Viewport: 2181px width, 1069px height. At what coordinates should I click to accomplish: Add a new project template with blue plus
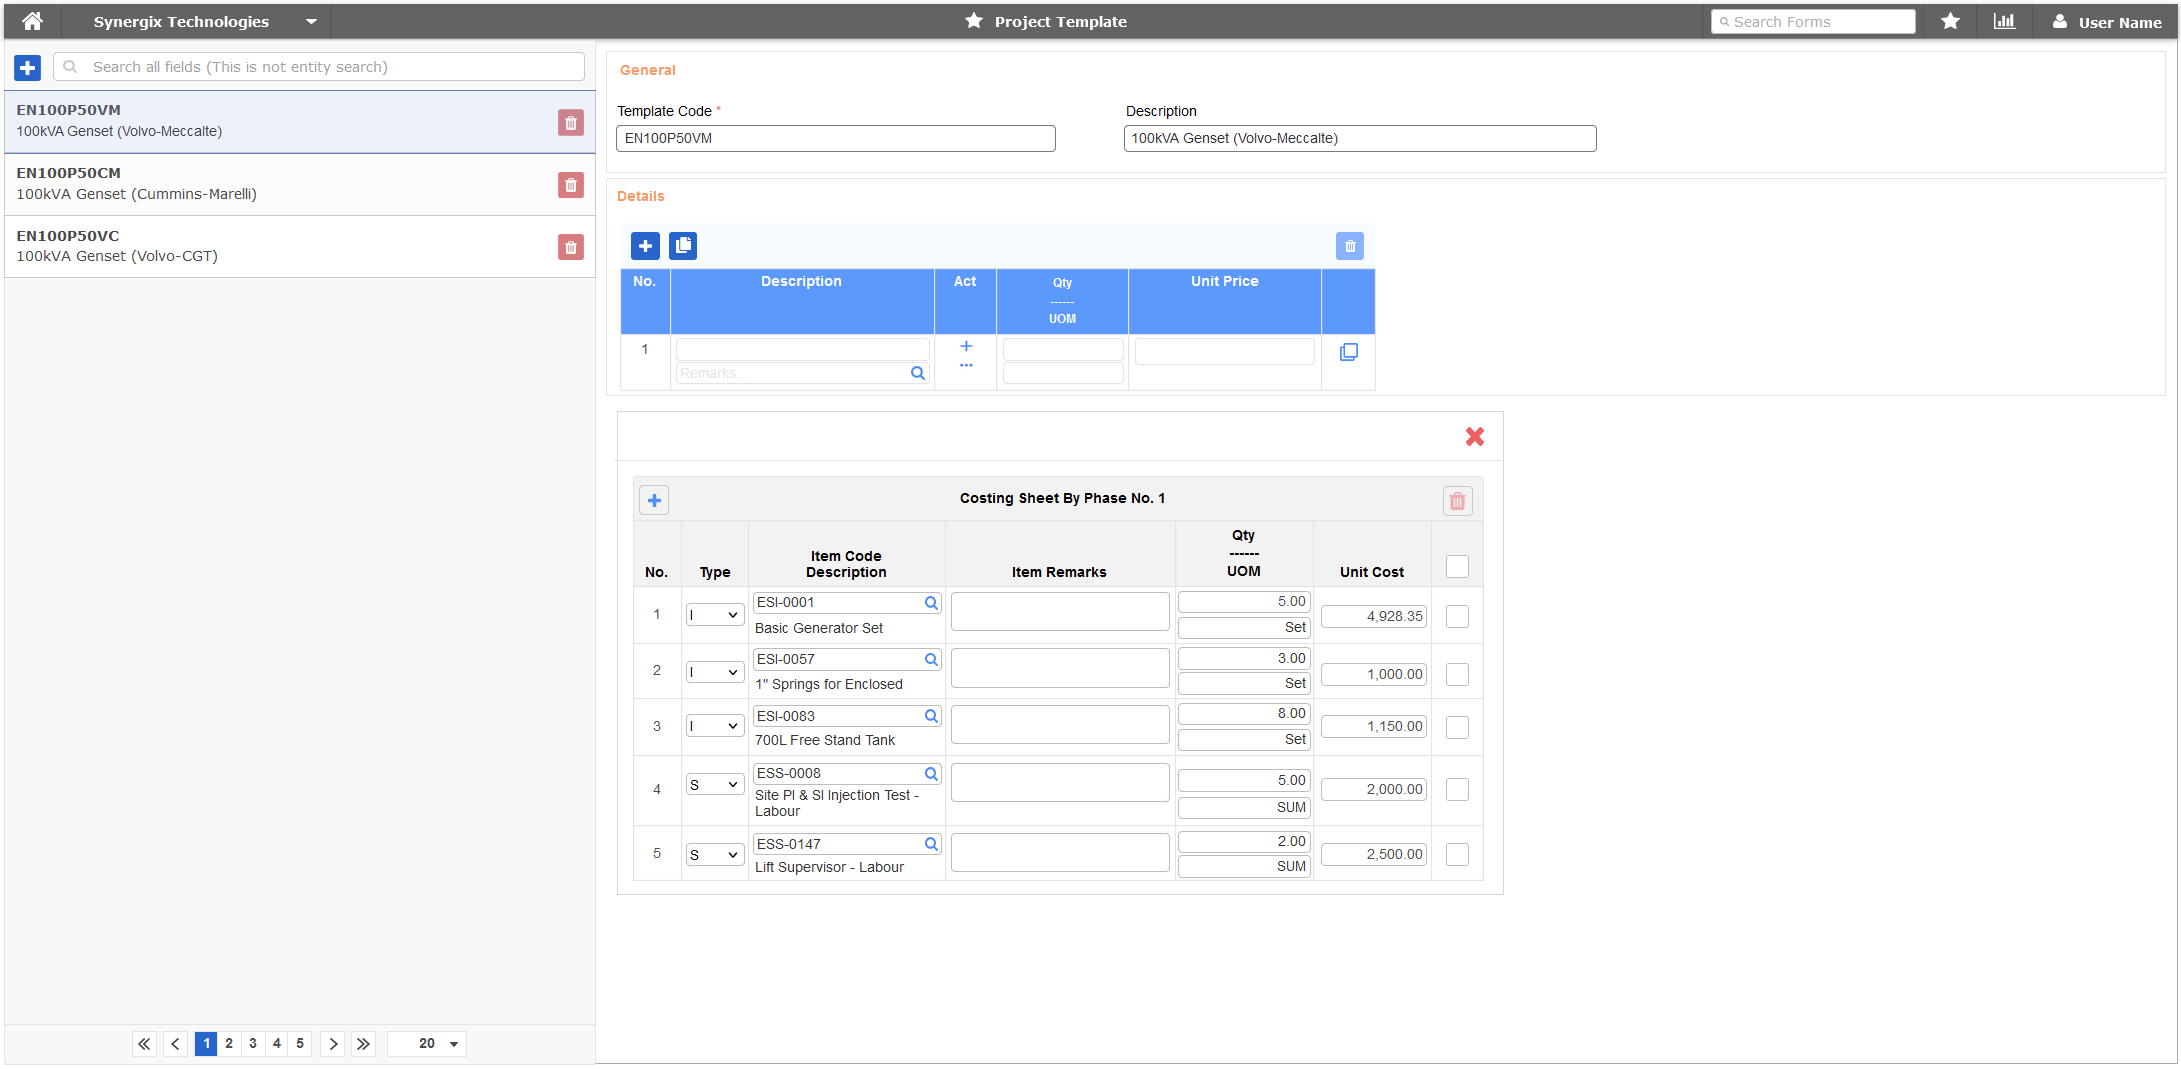(26, 67)
